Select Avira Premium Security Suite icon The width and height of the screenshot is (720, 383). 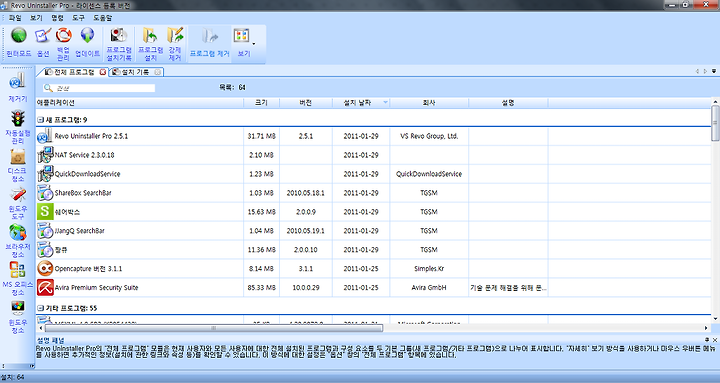coord(45,287)
